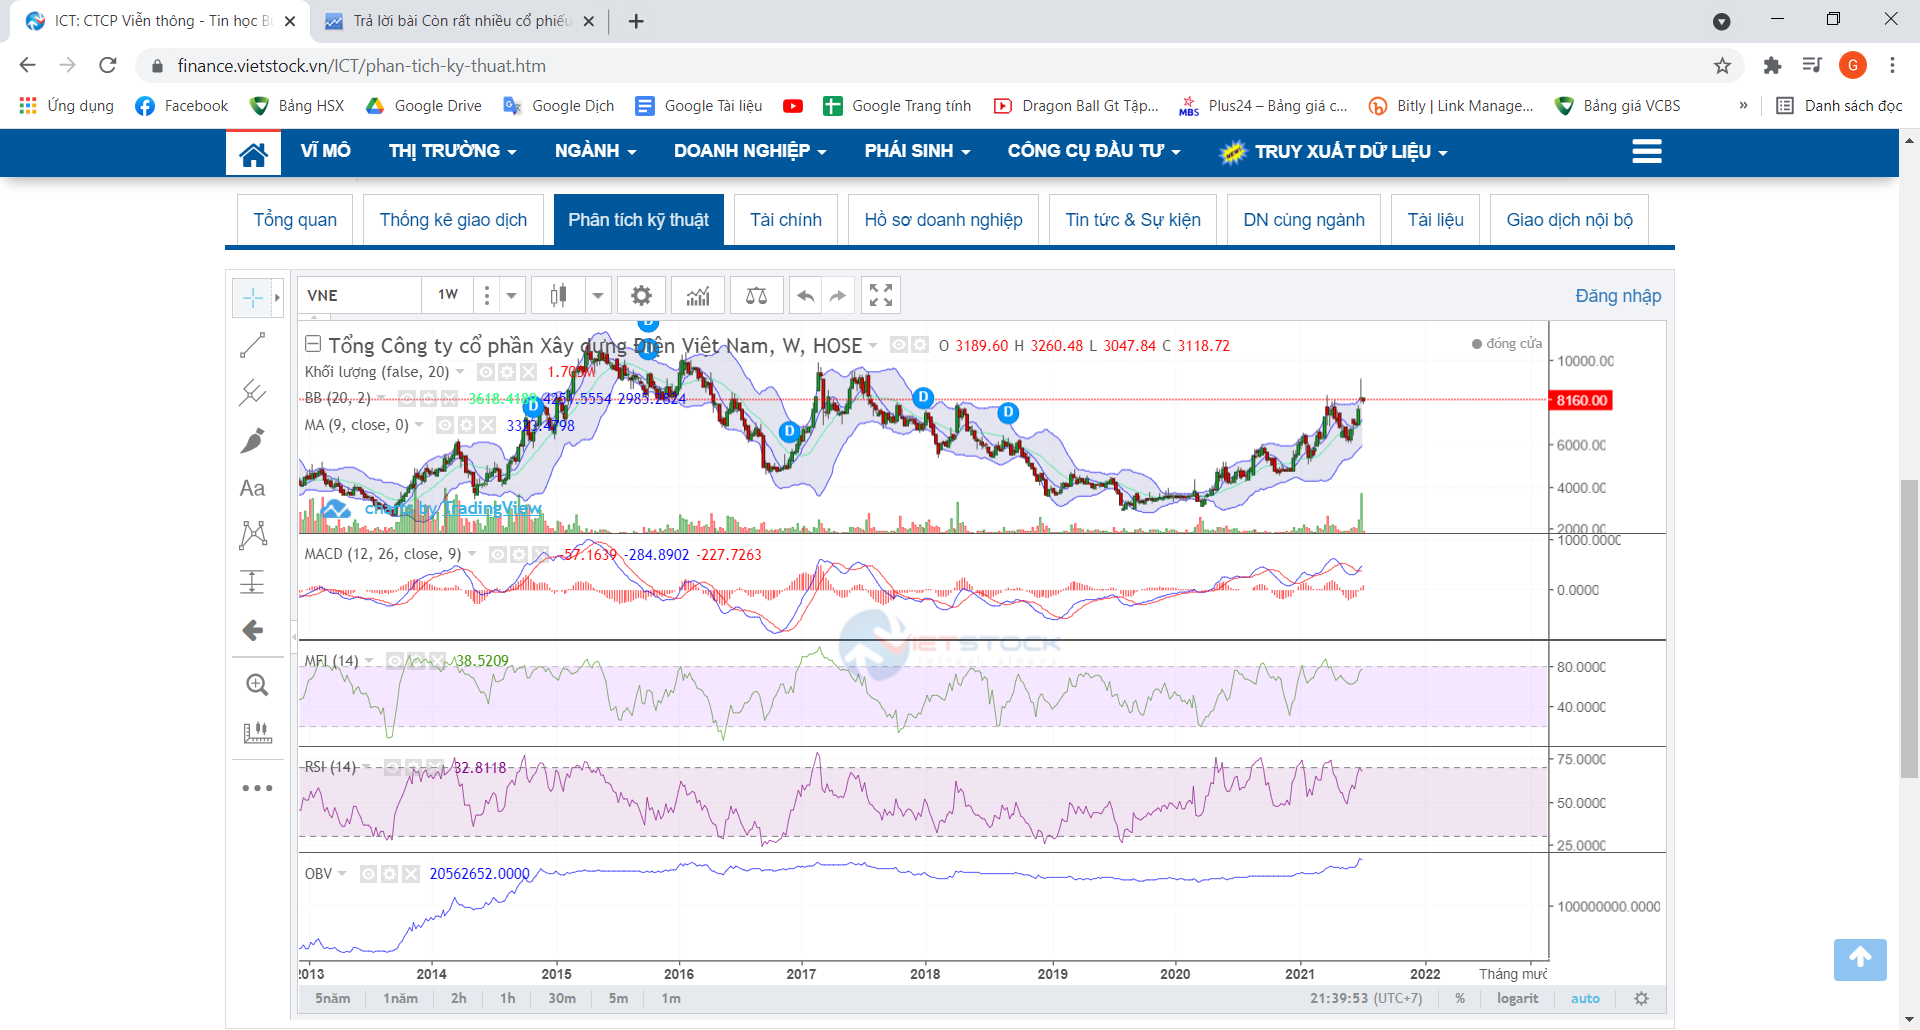Redo the chart action

click(838, 295)
